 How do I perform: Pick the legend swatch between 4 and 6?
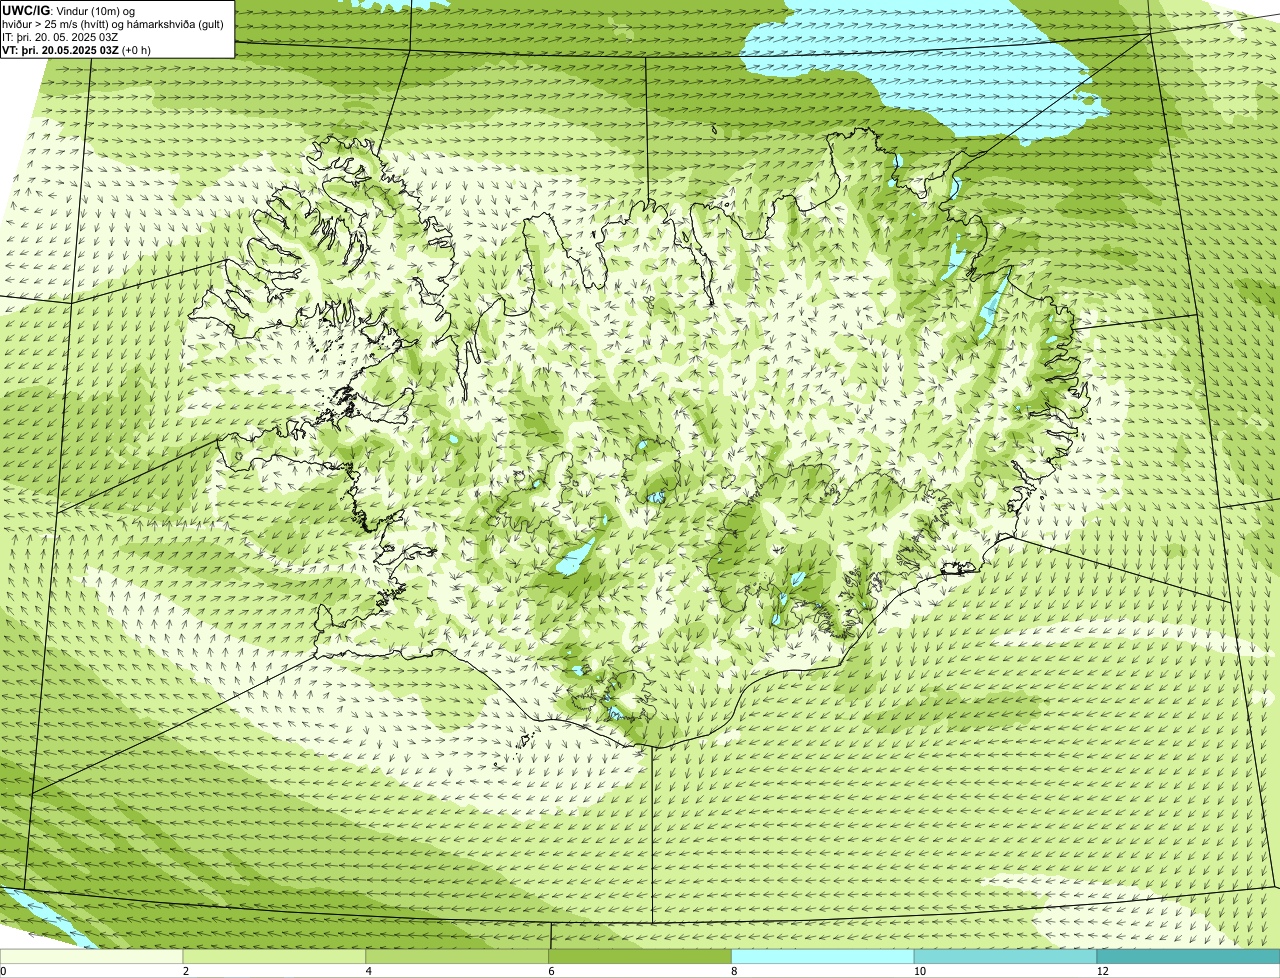(x=457, y=956)
